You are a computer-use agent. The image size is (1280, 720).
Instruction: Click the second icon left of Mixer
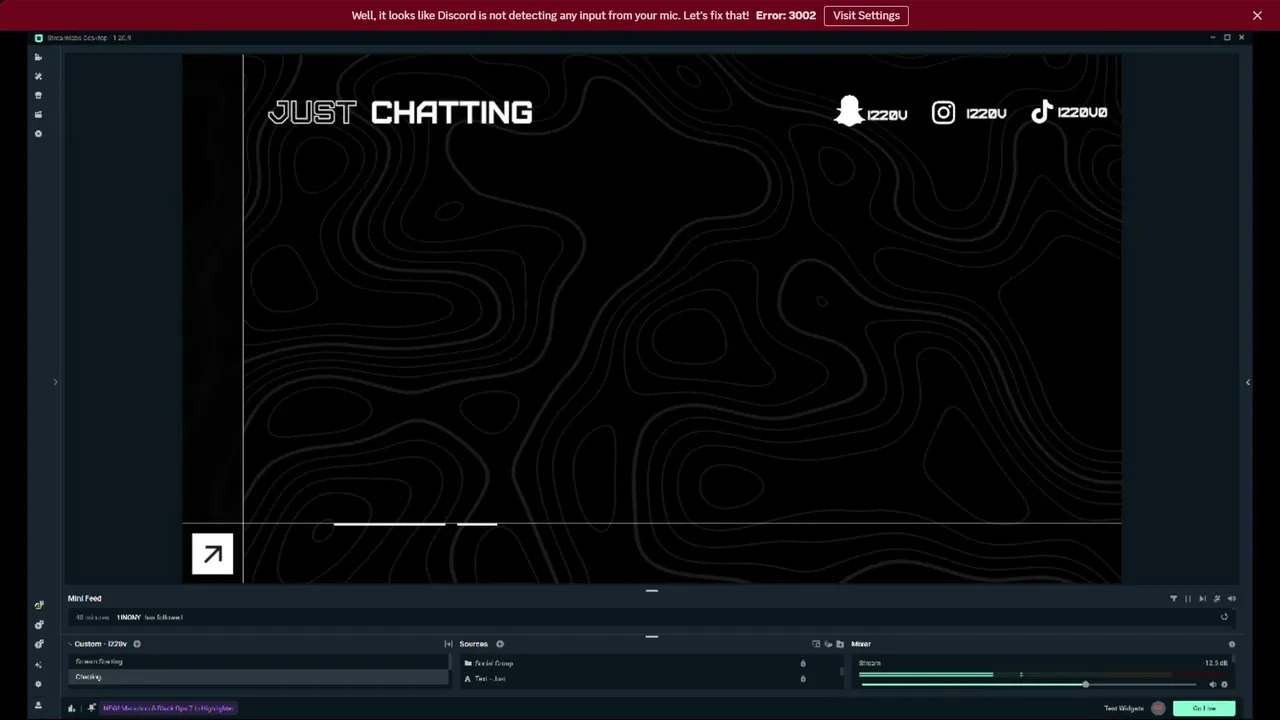828,644
